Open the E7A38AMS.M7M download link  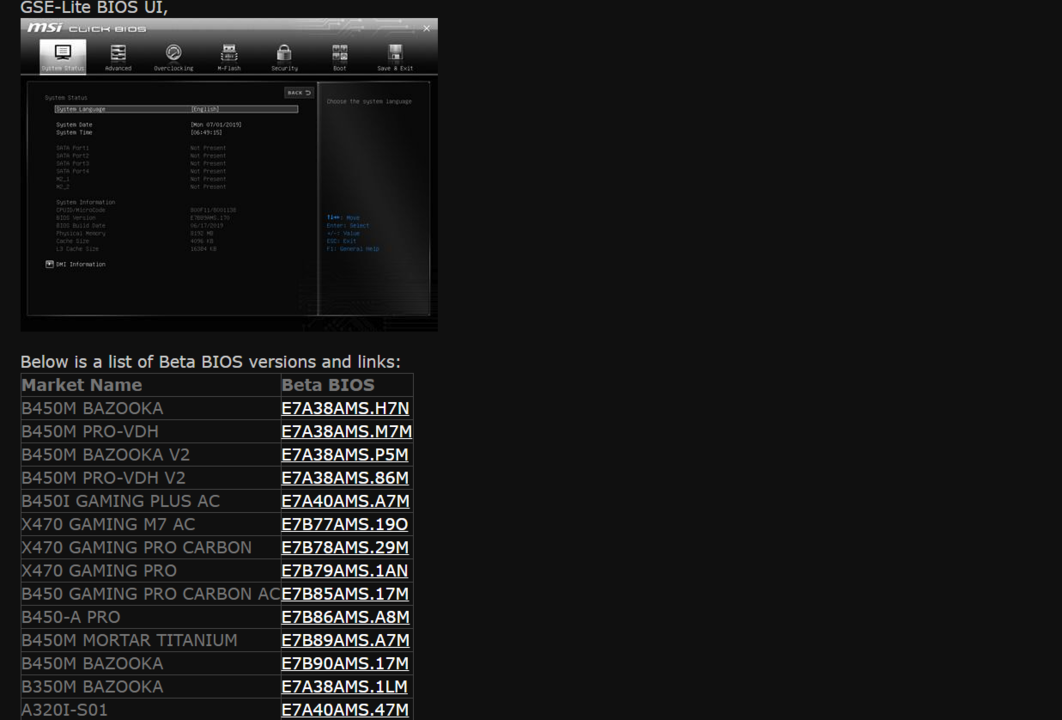click(x=347, y=431)
